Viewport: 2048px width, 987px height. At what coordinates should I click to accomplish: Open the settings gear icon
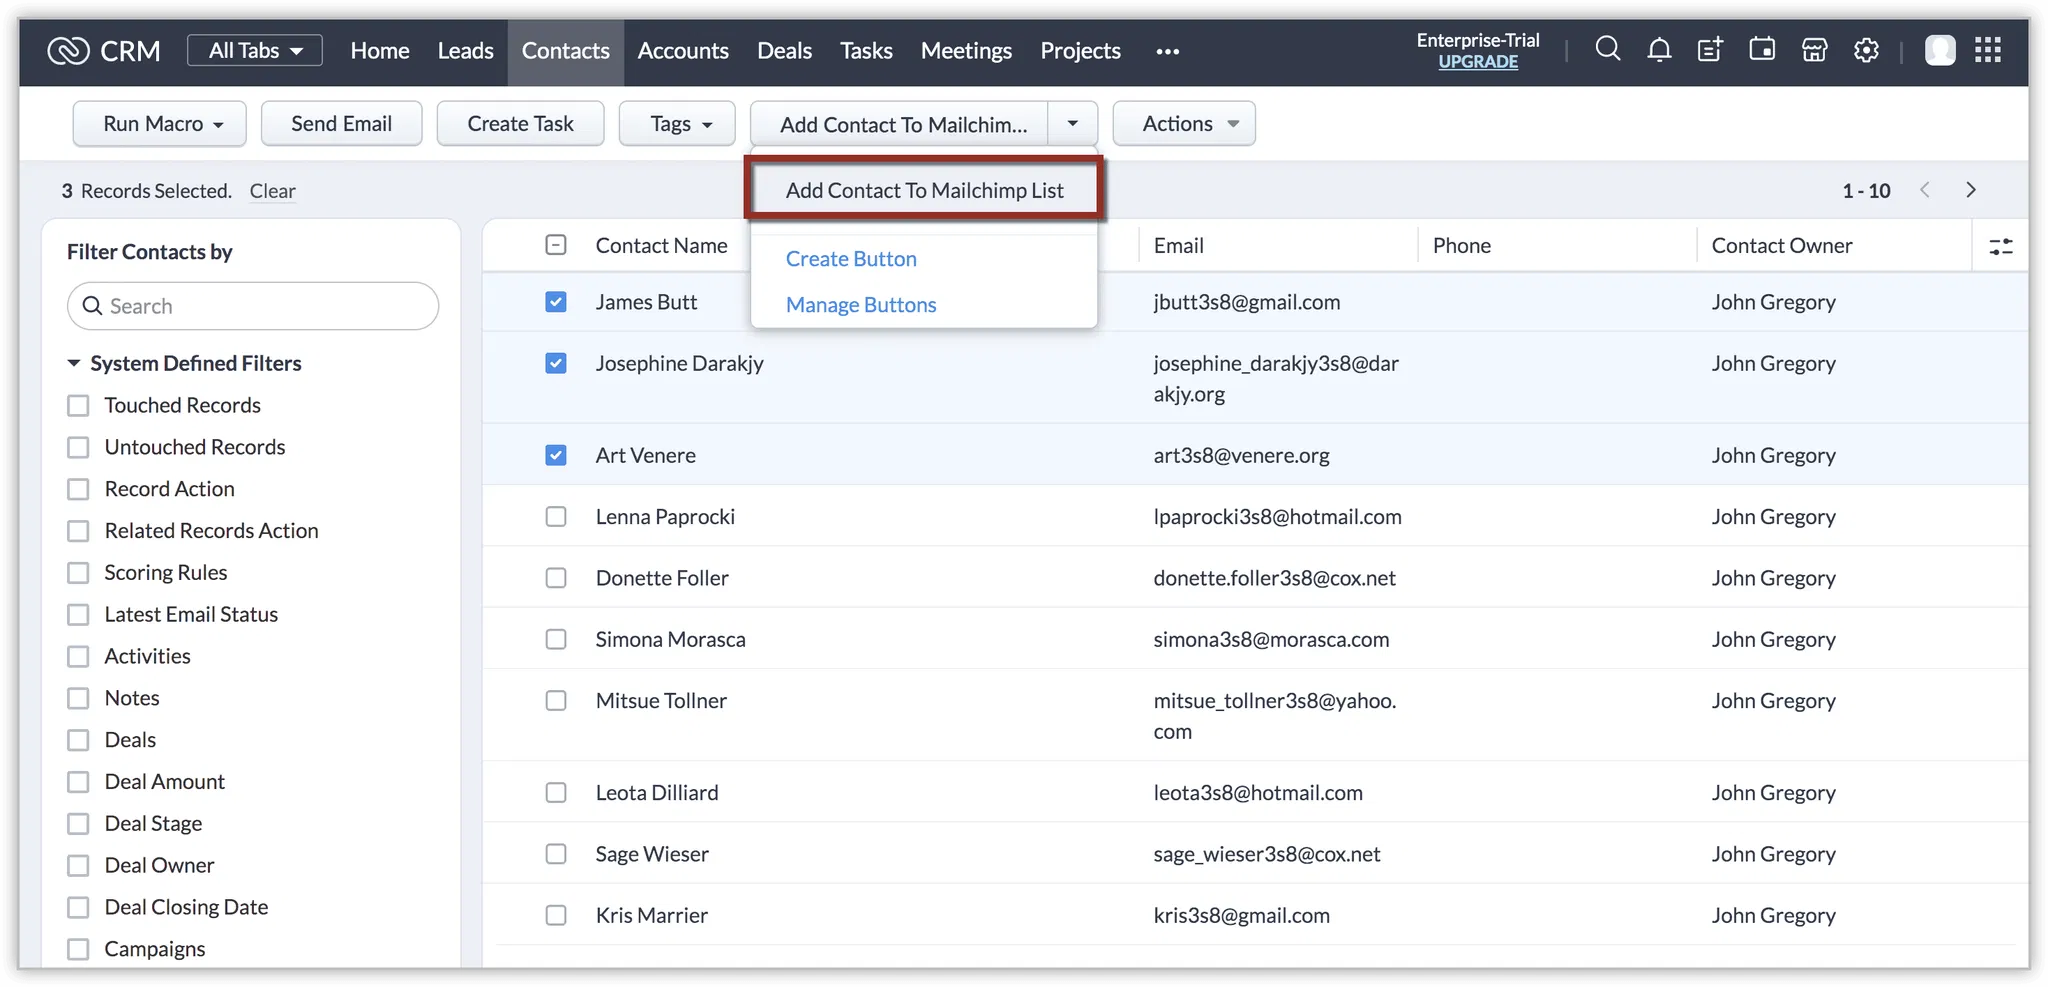coord(1866,49)
